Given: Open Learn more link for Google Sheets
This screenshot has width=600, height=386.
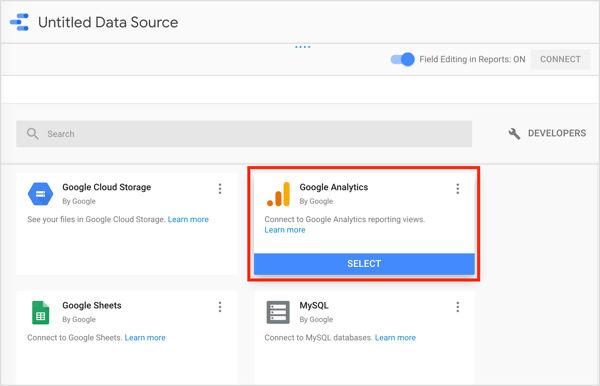Looking at the screenshot, I should coord(145,337).
